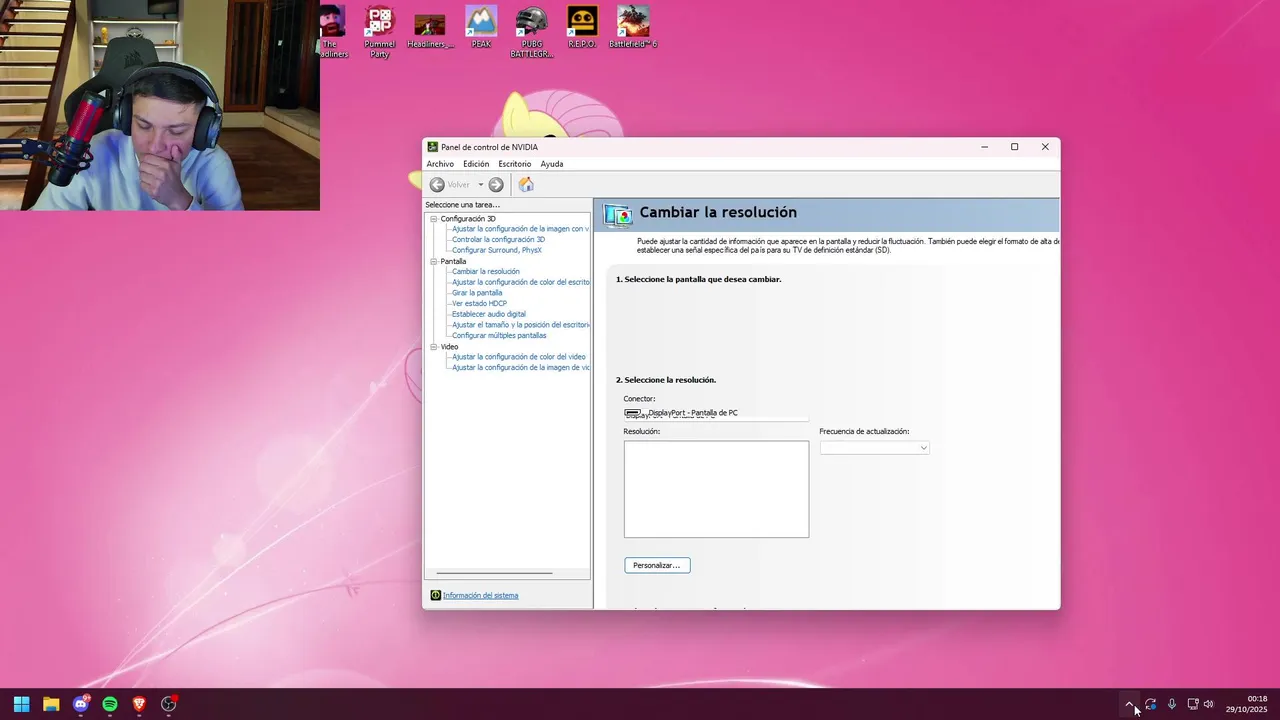Viewport: 1280px width, 720px height.
Task: Open Discord from the taskbar
Action: point(81,704)
